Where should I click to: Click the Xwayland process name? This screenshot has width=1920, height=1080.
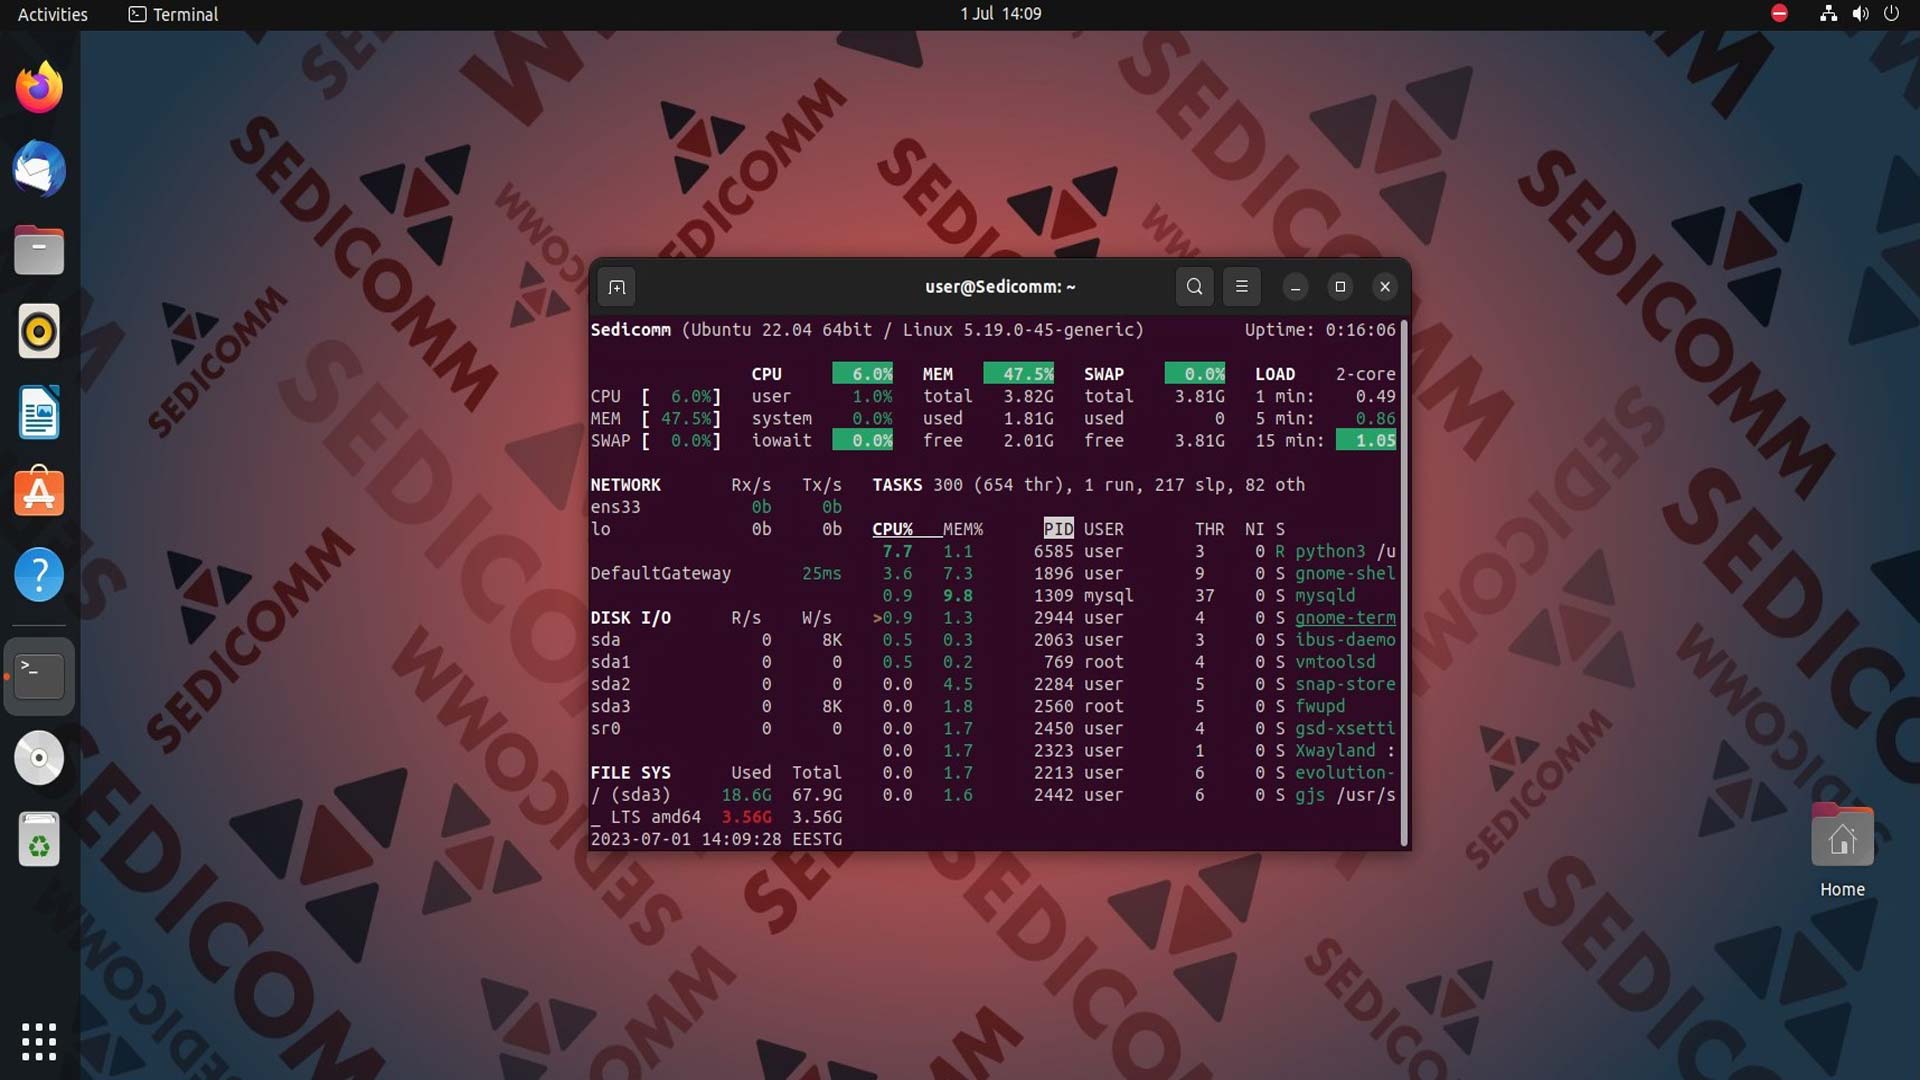1335,750
